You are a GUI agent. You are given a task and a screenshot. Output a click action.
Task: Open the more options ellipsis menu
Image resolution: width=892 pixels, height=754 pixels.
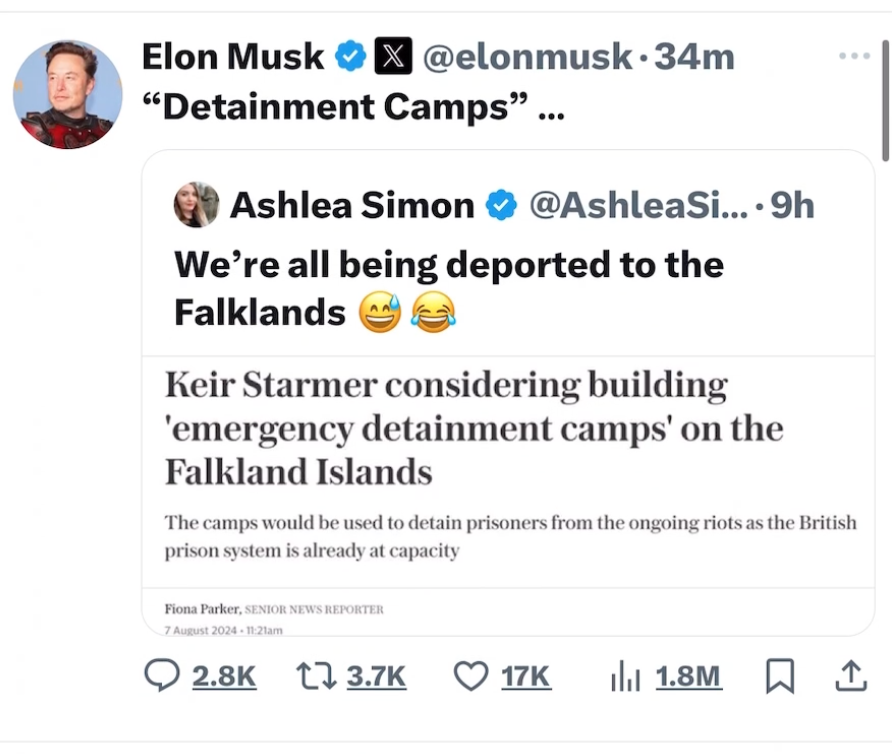(x=855, y=56)
